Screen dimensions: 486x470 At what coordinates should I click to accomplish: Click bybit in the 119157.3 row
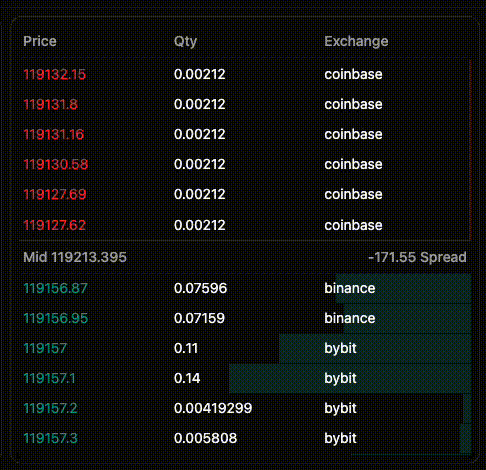[340, 438]
